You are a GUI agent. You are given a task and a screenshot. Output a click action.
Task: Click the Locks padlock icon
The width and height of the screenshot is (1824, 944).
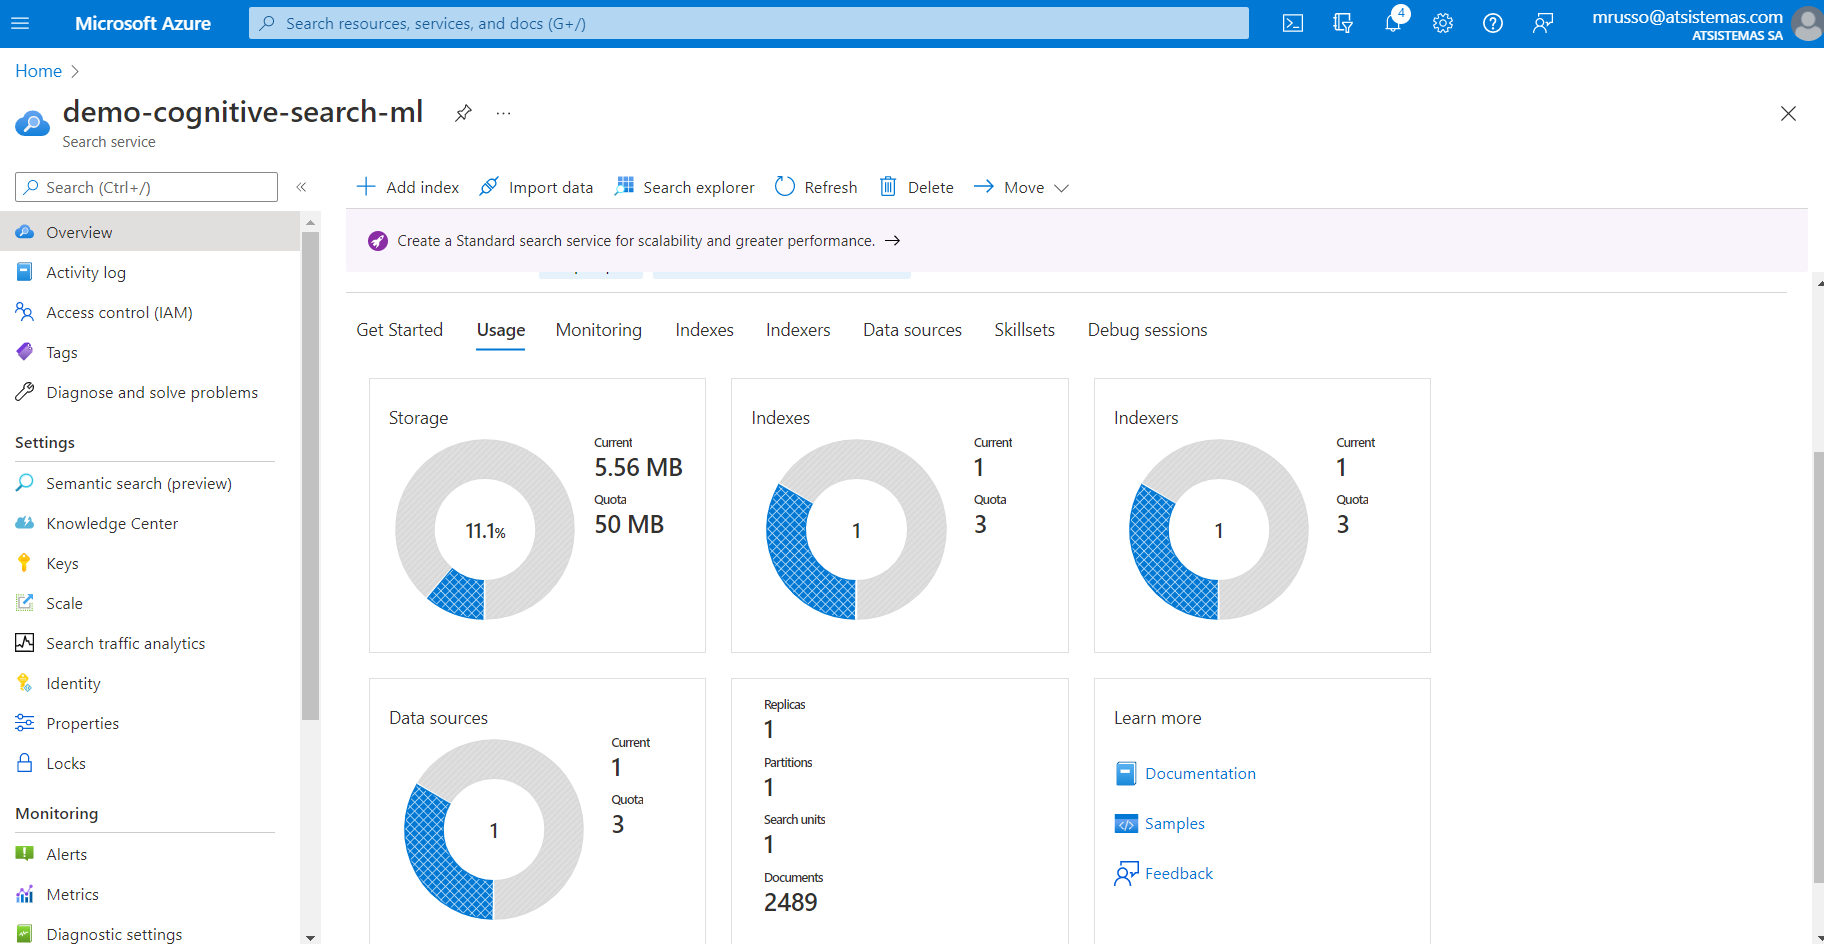(25, 763)
